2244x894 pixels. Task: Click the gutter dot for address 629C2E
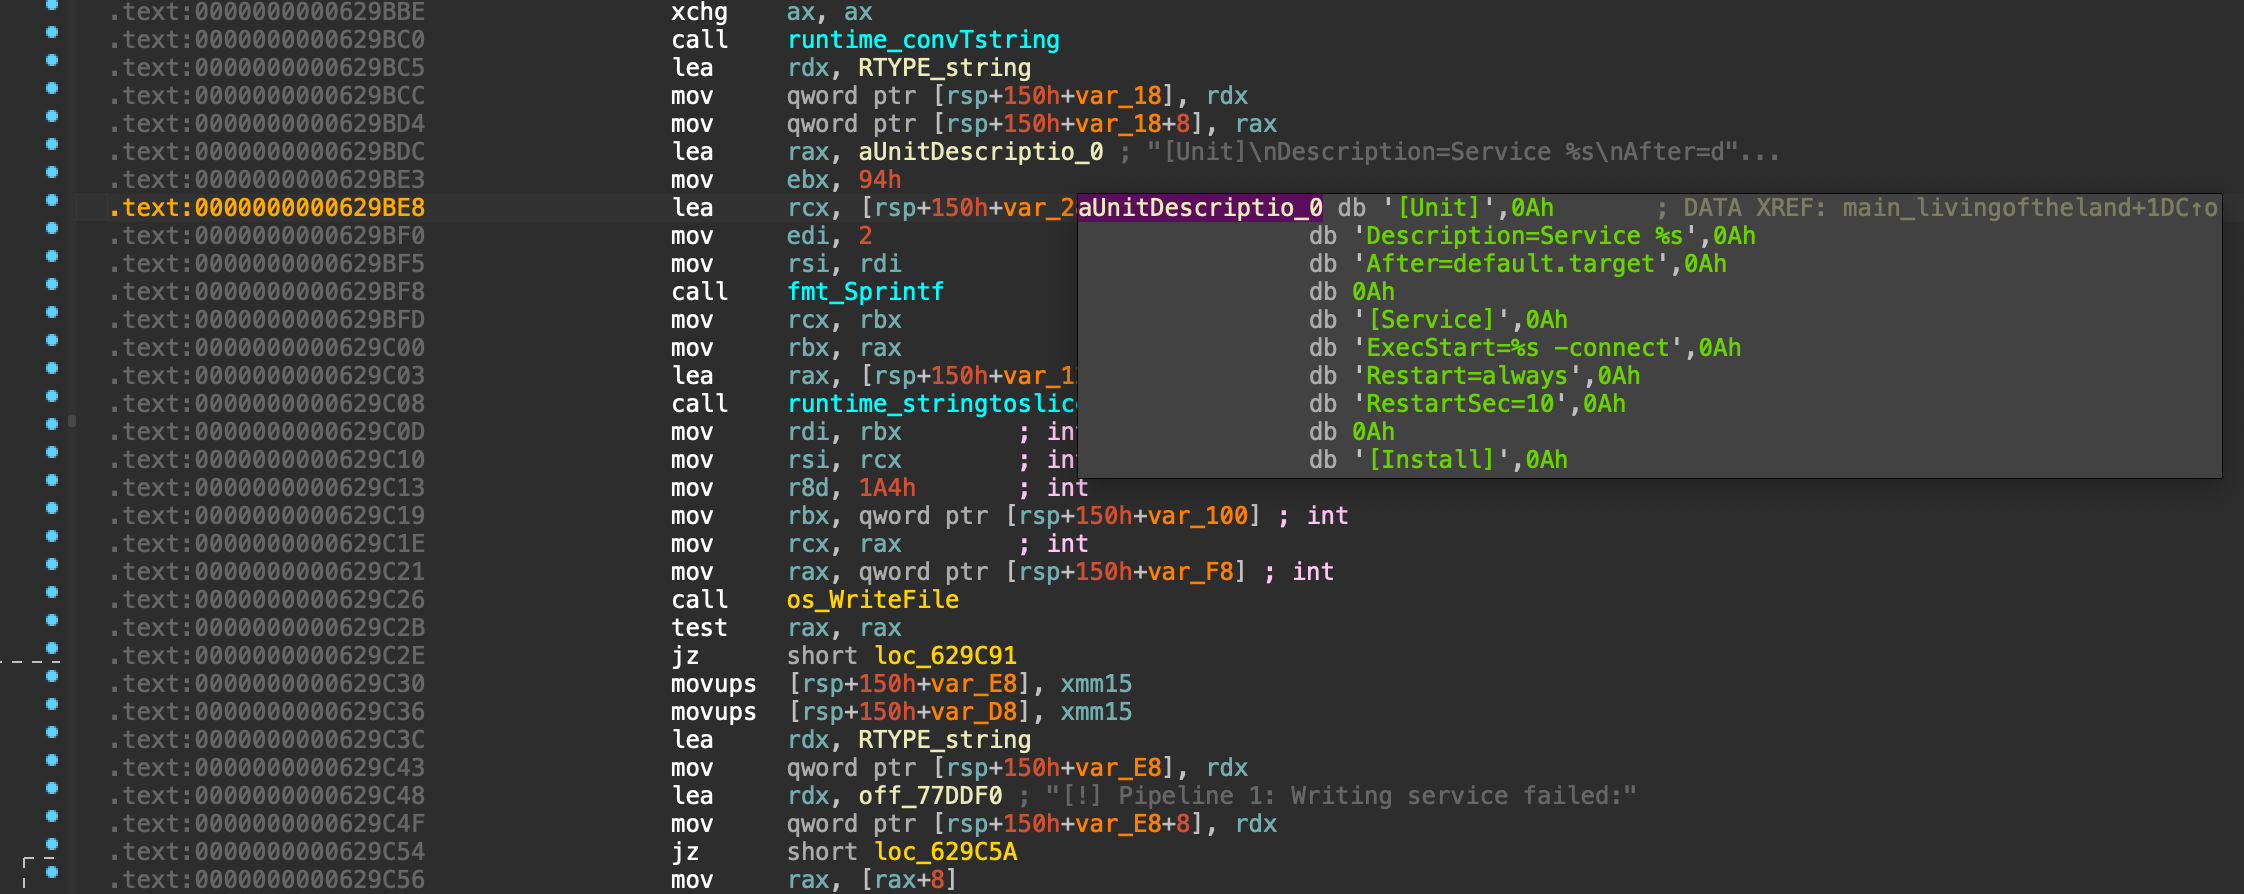coord(52,648)
